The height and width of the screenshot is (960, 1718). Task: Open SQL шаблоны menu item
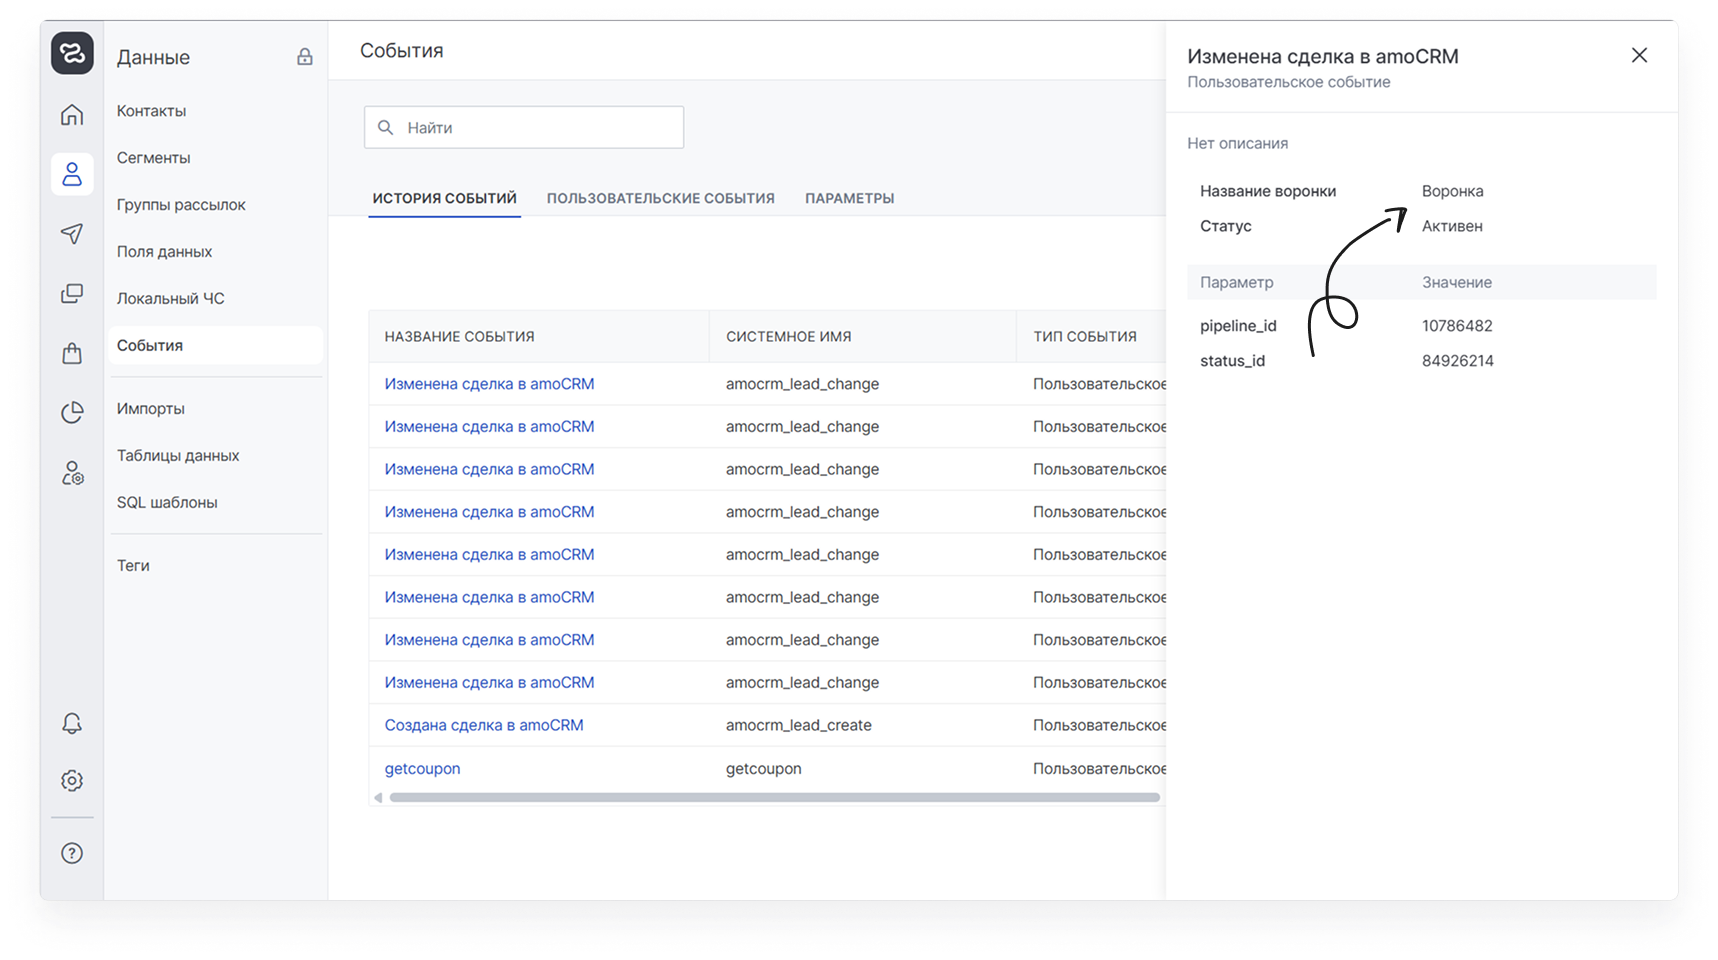(167, 502)
